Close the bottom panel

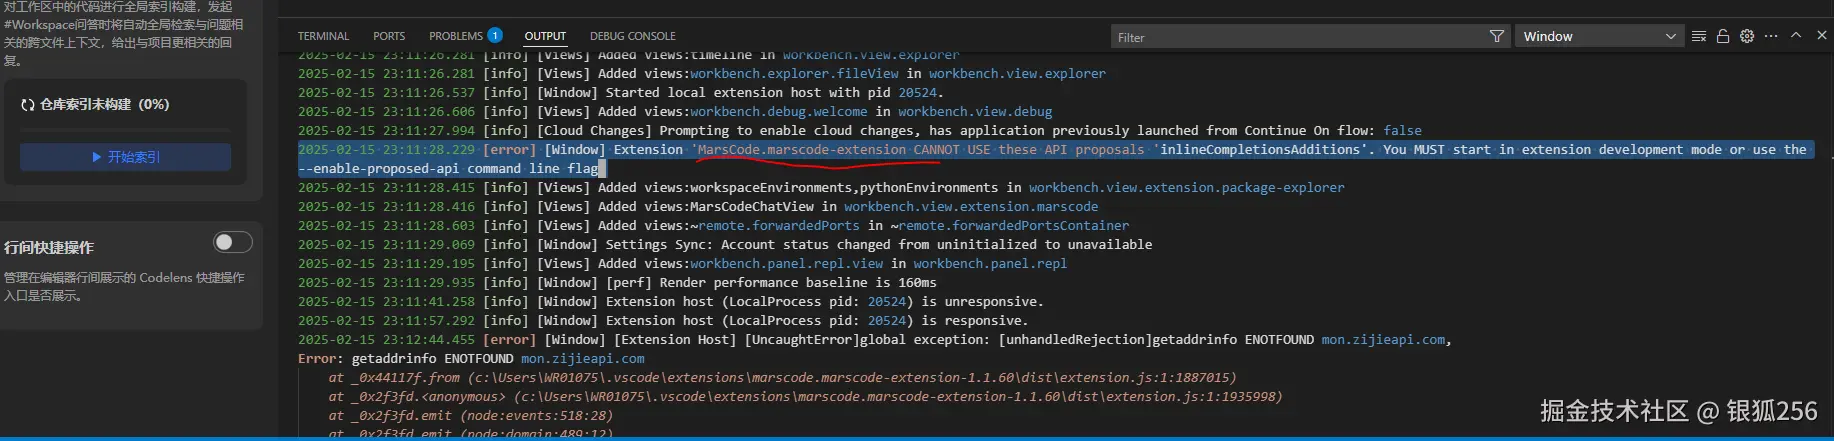coord(1821,35)
